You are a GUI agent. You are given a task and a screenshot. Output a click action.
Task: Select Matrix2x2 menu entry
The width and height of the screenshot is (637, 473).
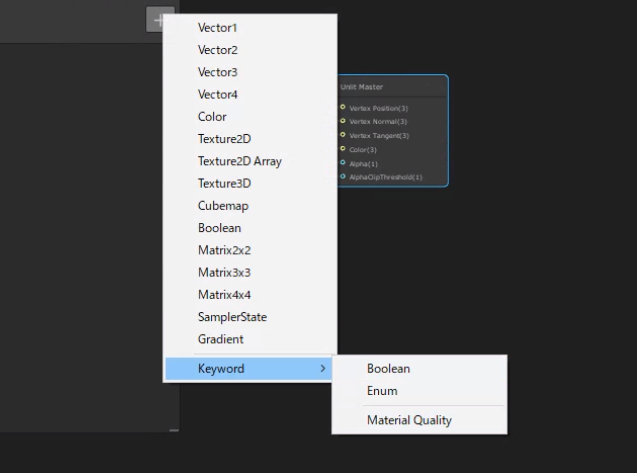pos(250,250)
